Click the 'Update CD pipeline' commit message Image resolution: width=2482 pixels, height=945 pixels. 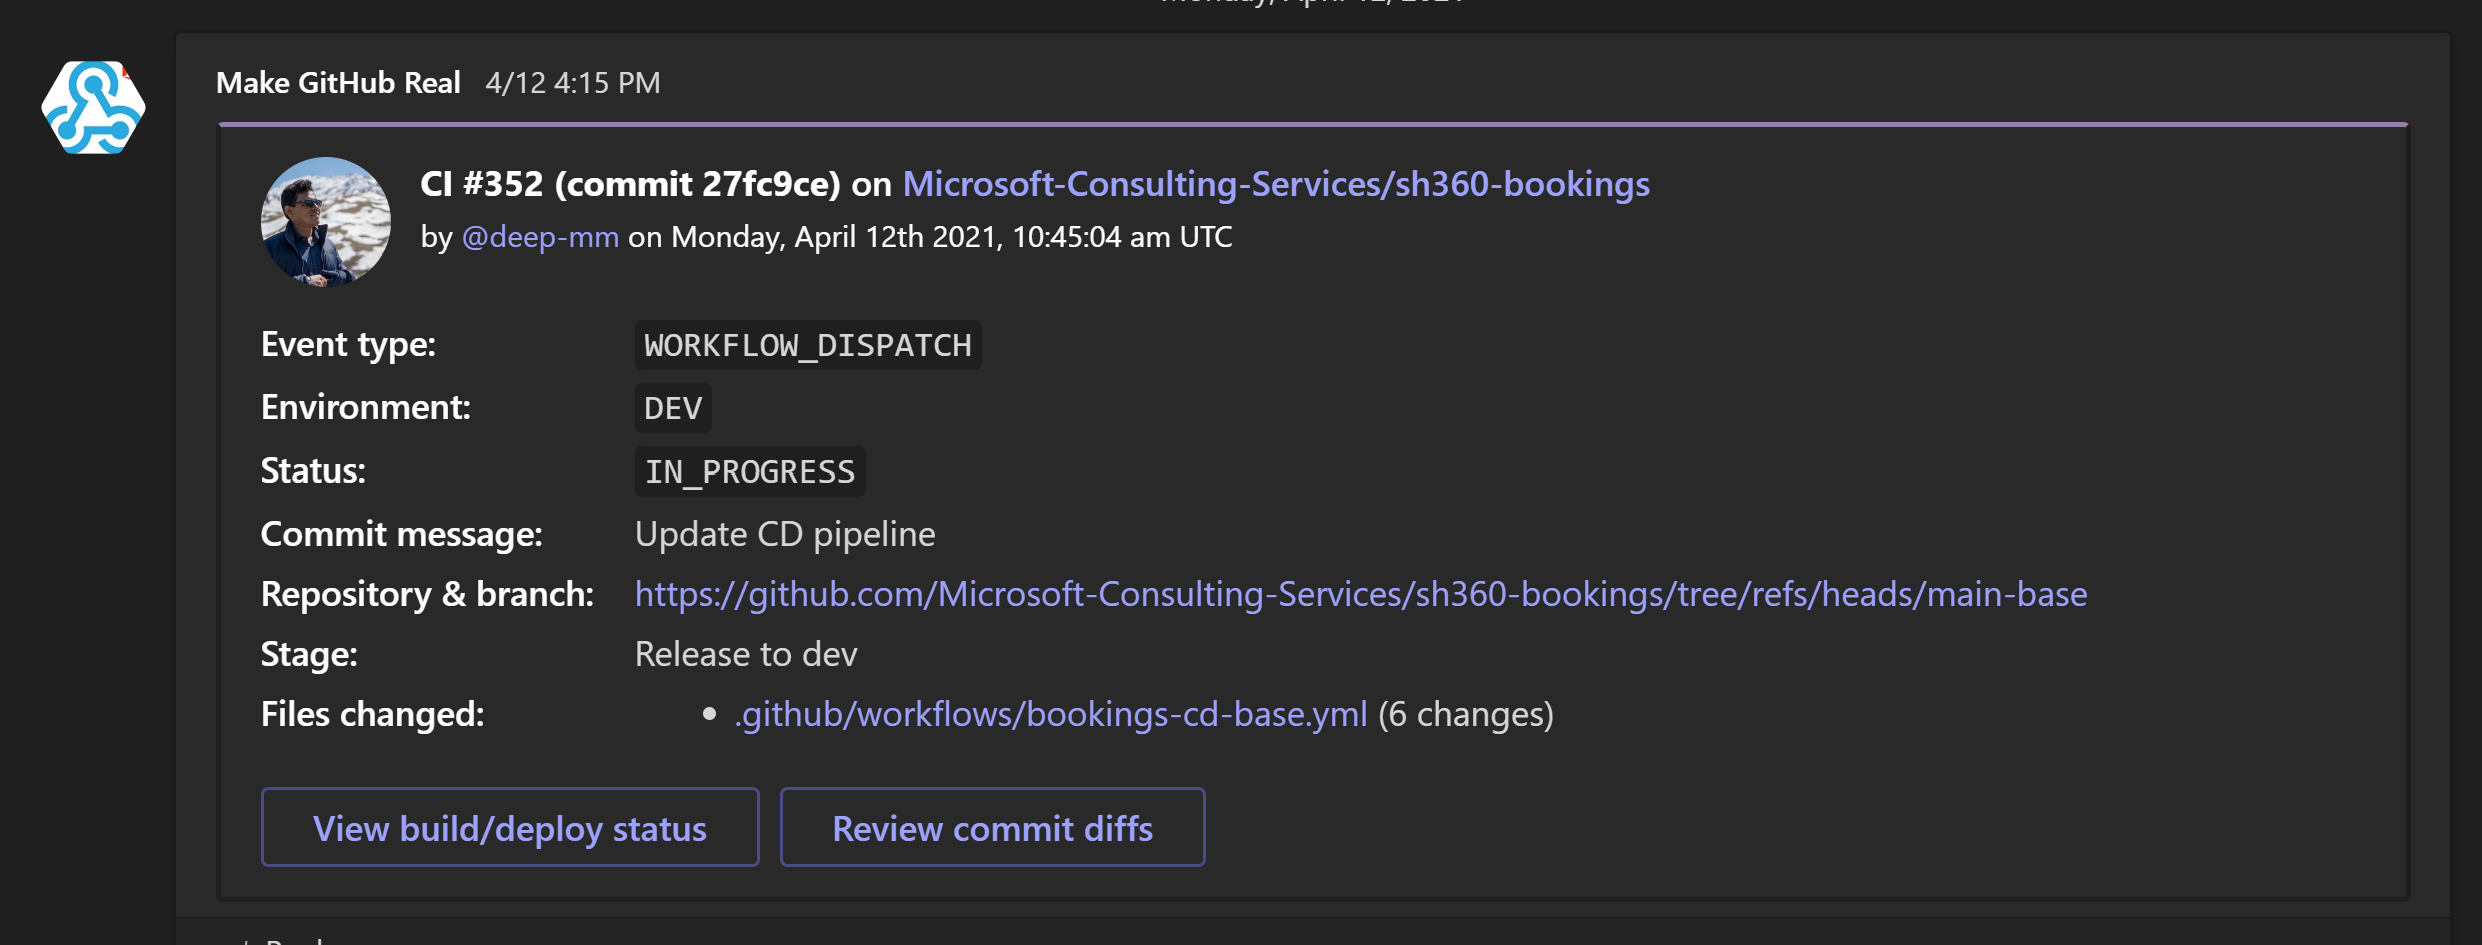[785, 534]
